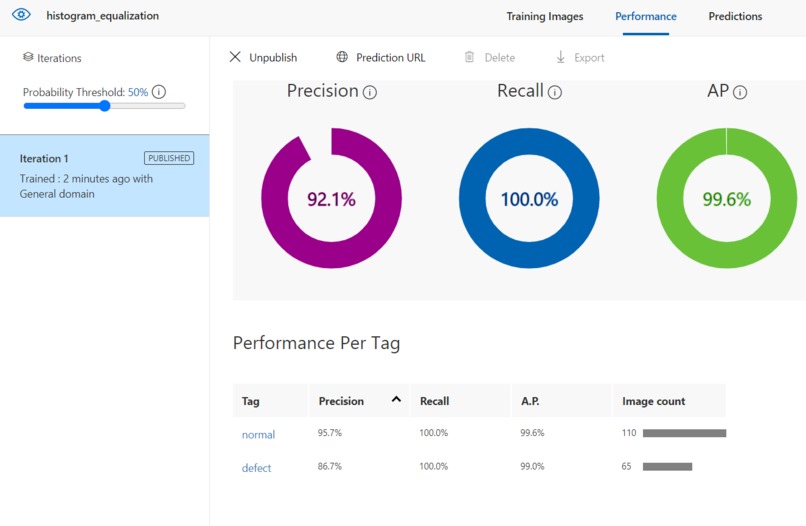Click the AP info icon

(740, 93)
